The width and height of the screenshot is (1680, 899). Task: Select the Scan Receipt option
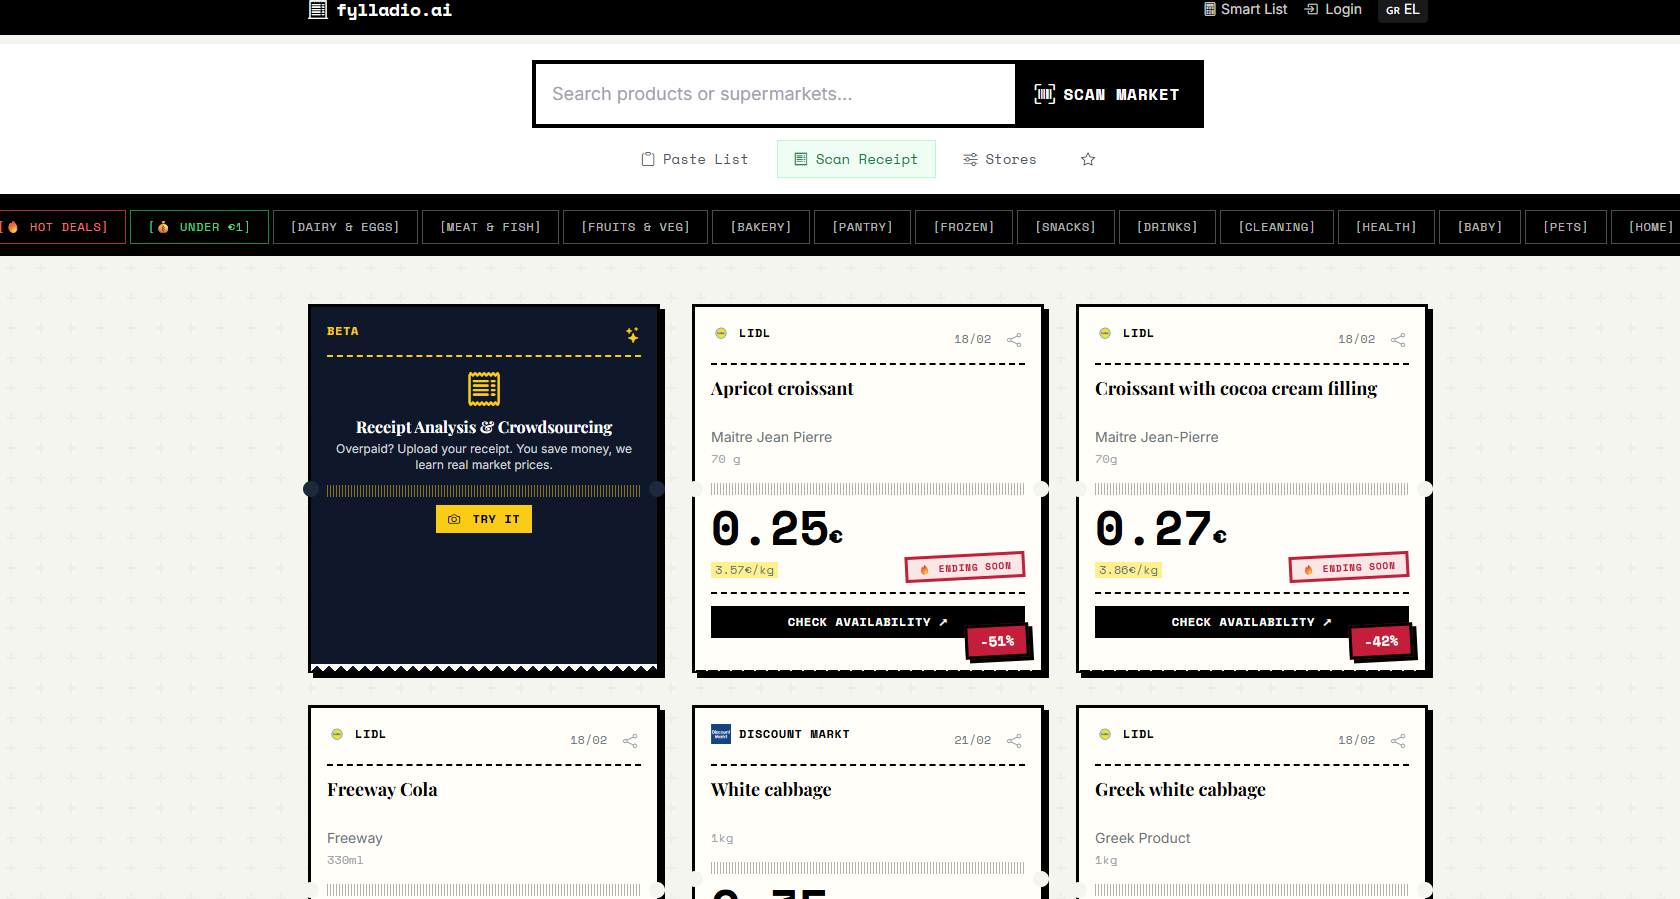coord(856,159)
